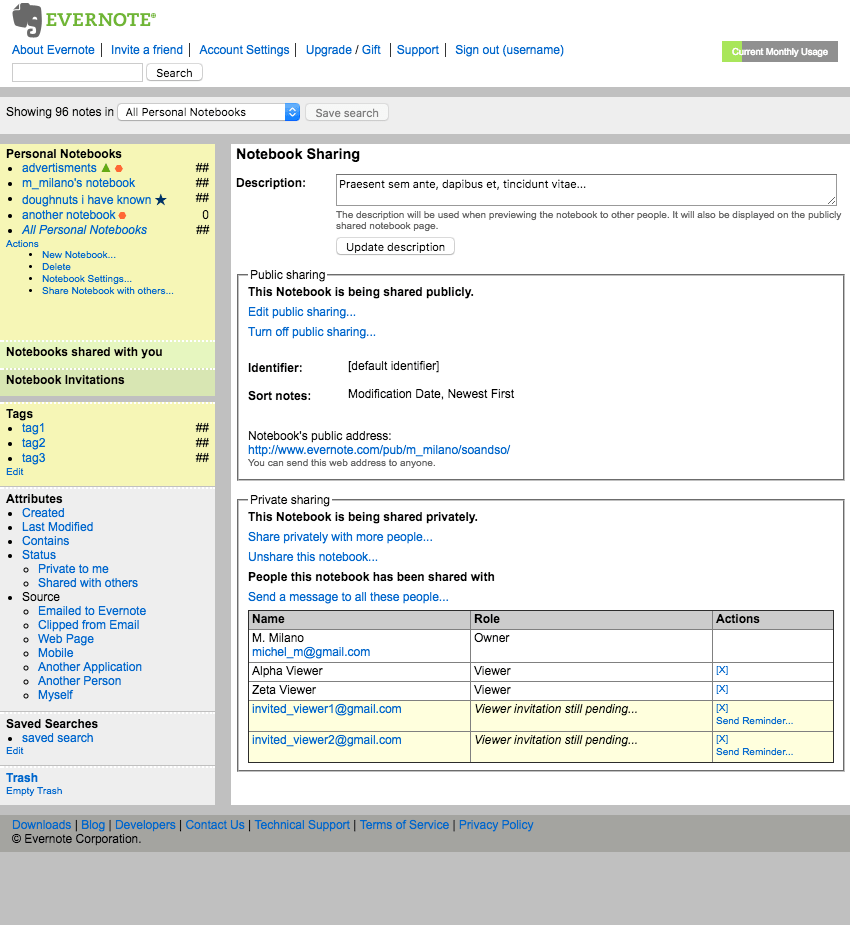Click Share privately with more people...
The width and height of the screenshot is (850, 925).
coord(340,537)
